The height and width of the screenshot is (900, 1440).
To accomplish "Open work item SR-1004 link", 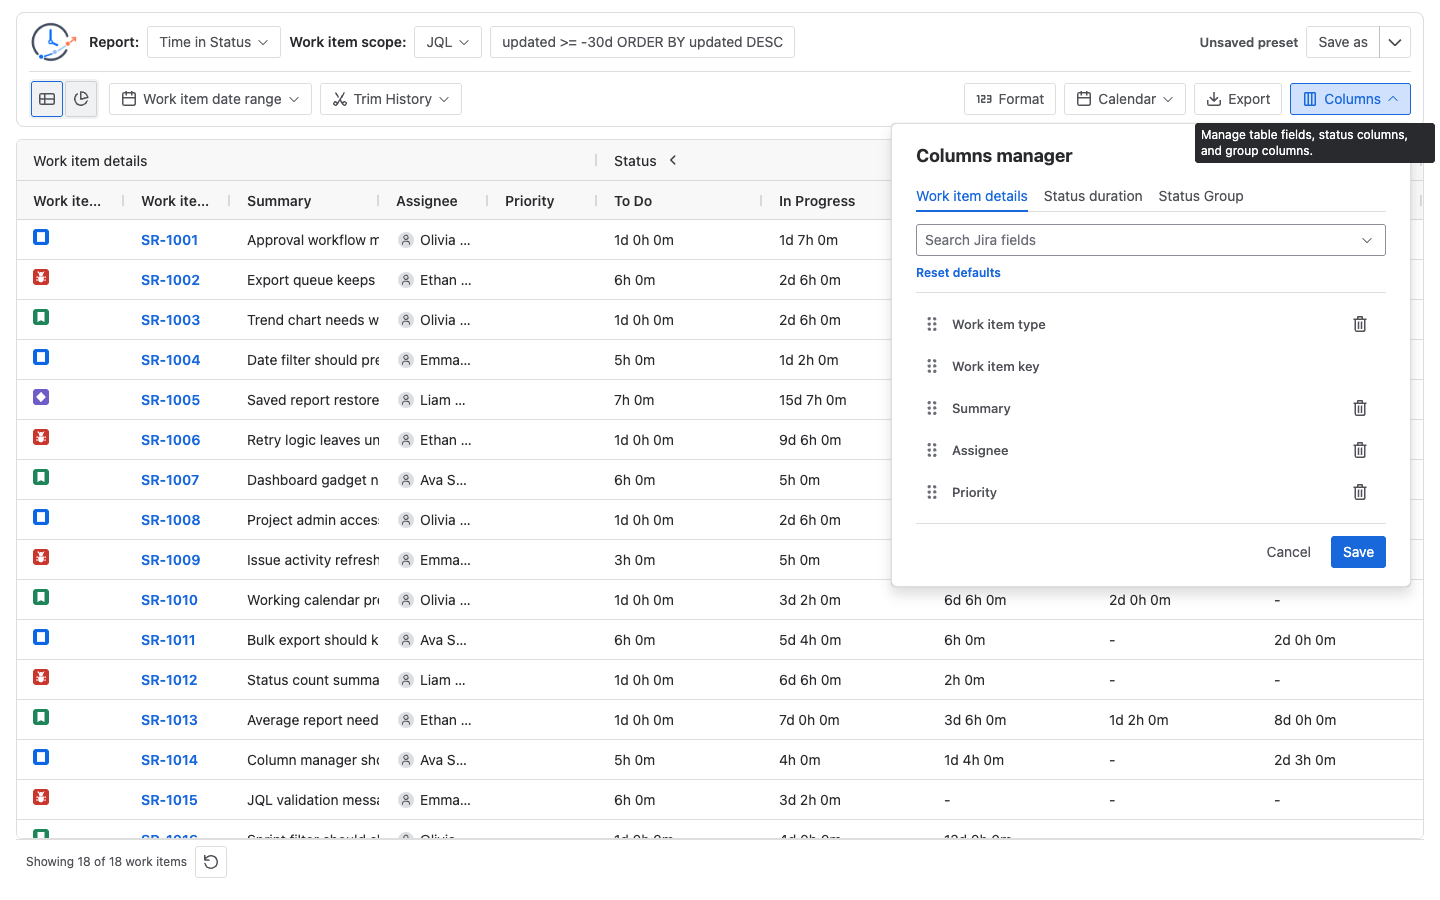I will [170, 360].
